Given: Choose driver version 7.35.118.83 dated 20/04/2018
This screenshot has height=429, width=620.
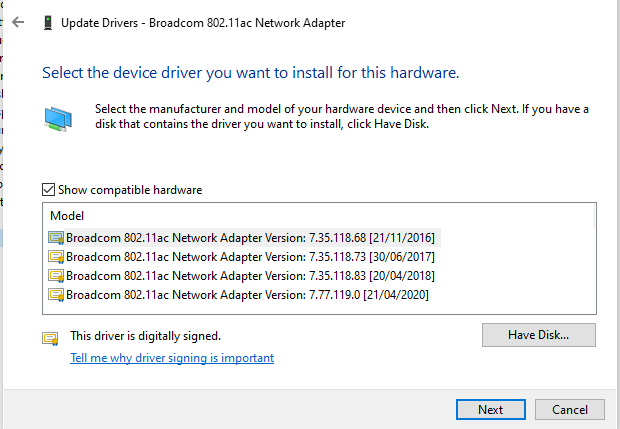Looking at the screenshot, I should point(250,276).
